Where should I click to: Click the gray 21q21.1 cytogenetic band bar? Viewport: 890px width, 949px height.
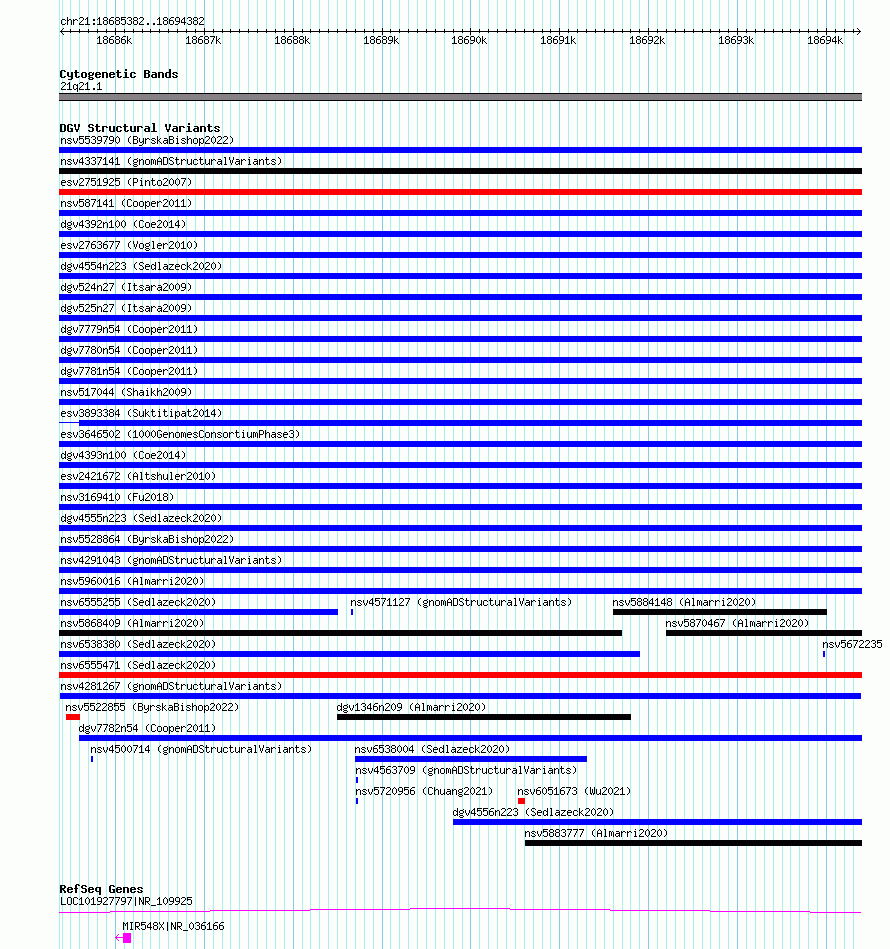tap(460, 97)
